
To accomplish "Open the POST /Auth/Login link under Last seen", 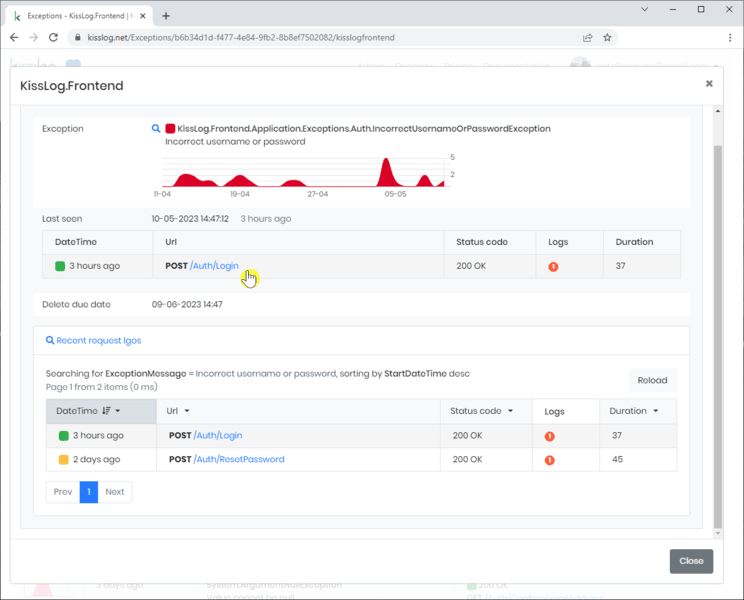I will (214, 266).
